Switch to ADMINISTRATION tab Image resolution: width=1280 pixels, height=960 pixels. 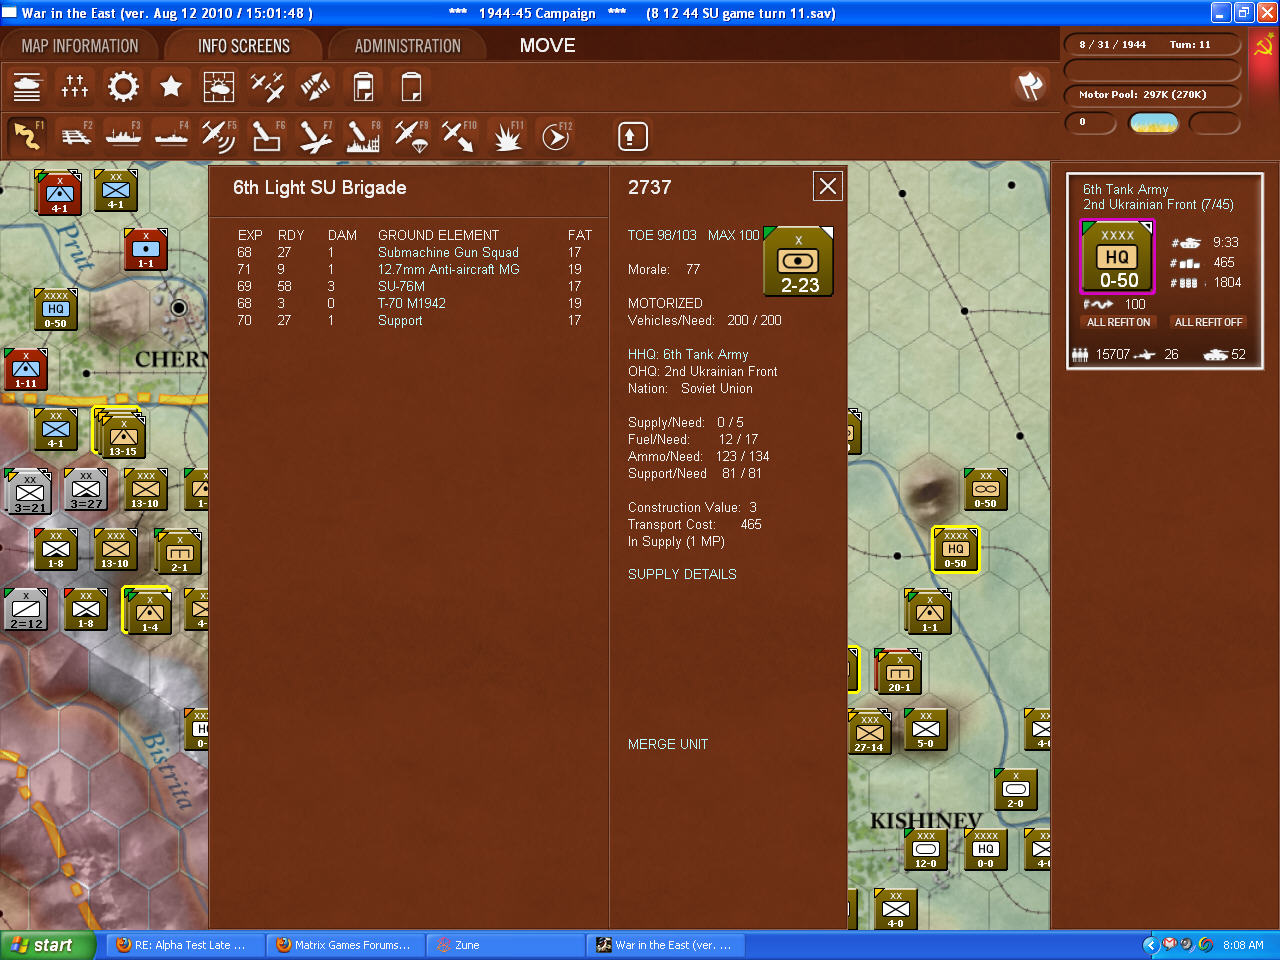408,46
